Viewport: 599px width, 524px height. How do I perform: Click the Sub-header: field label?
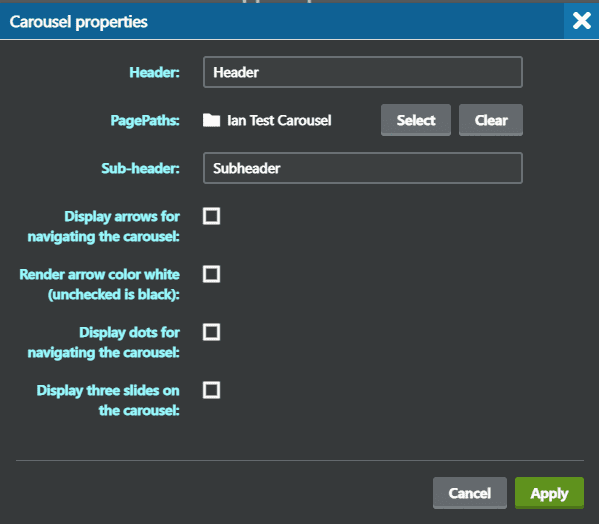tap(140, 168)
